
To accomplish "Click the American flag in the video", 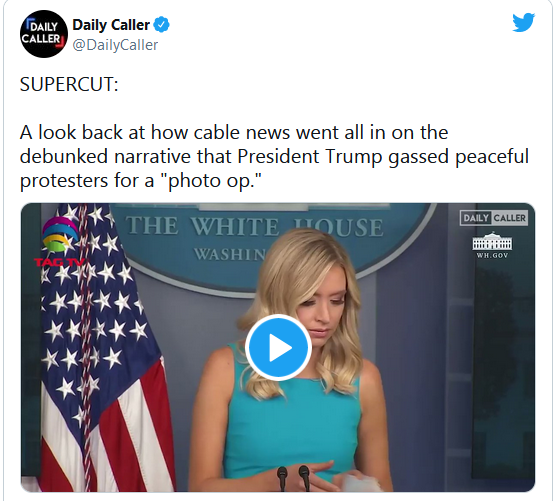I will tap(103, 347).
